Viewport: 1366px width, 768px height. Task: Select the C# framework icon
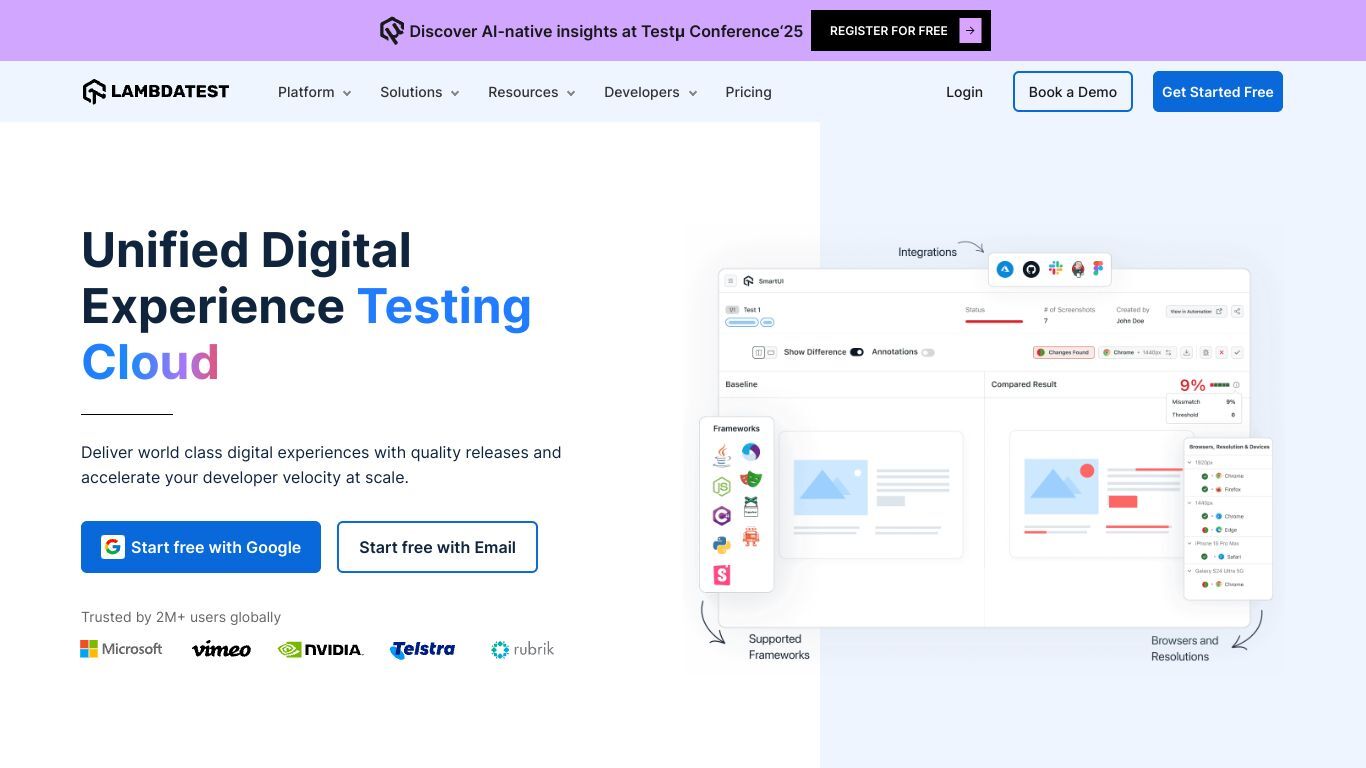[722, 516]
